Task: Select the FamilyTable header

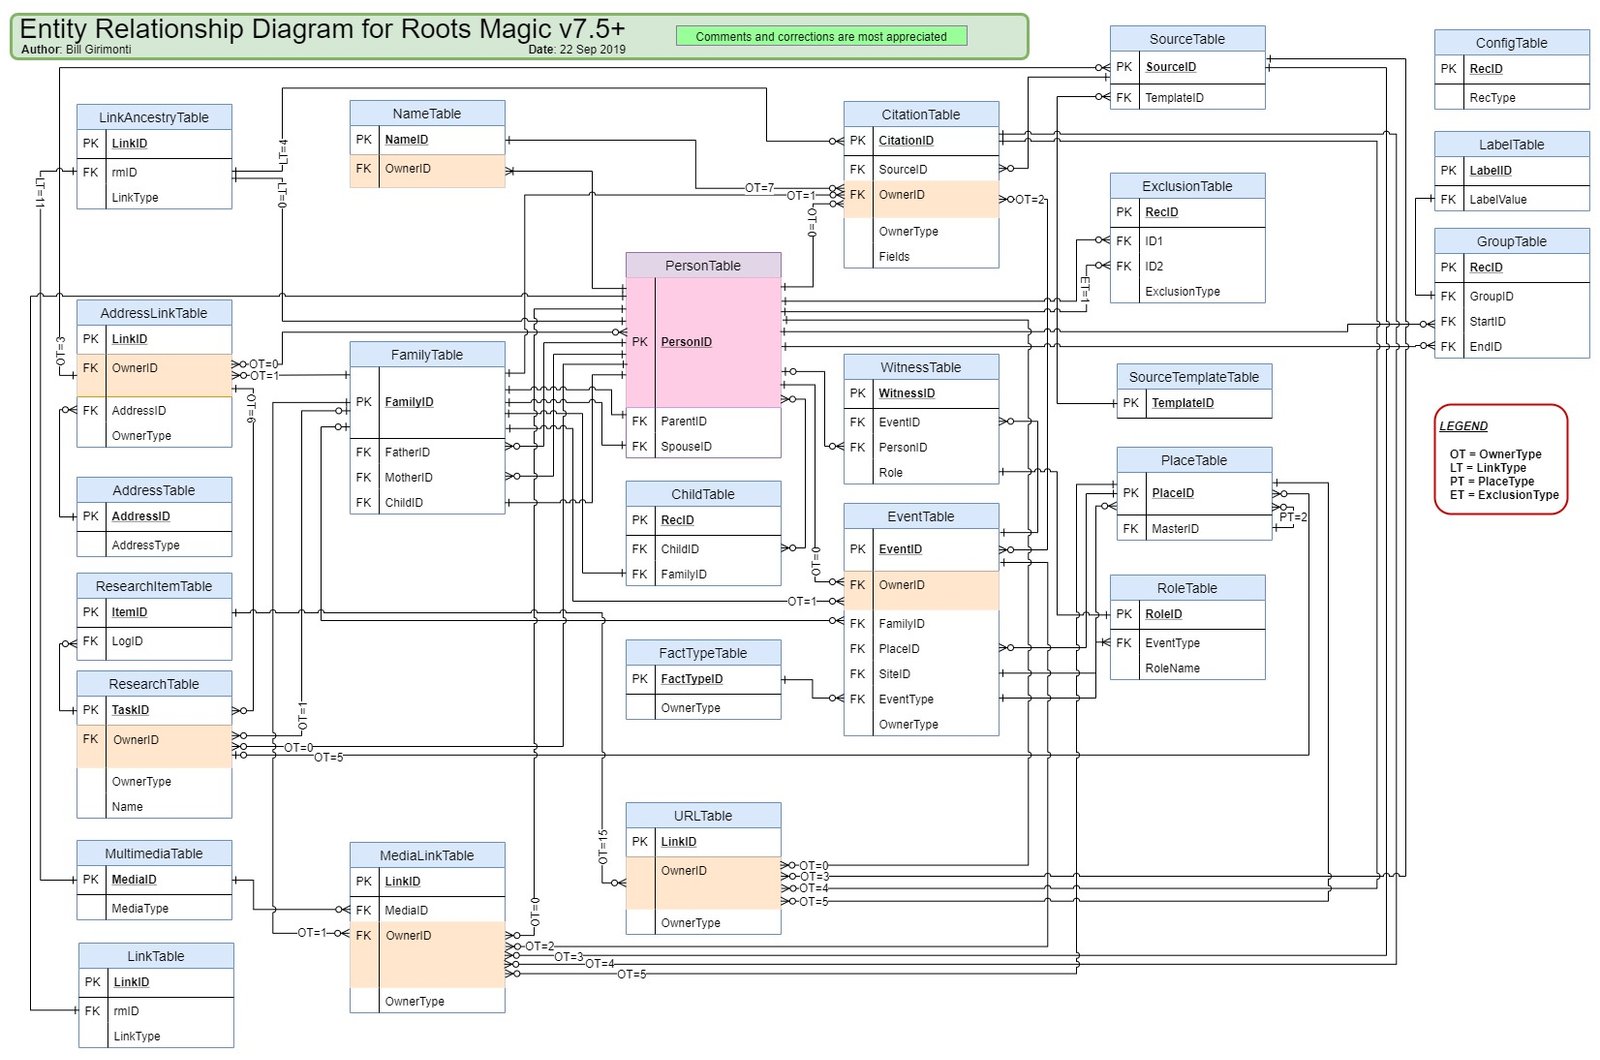Action: (427, 355)
